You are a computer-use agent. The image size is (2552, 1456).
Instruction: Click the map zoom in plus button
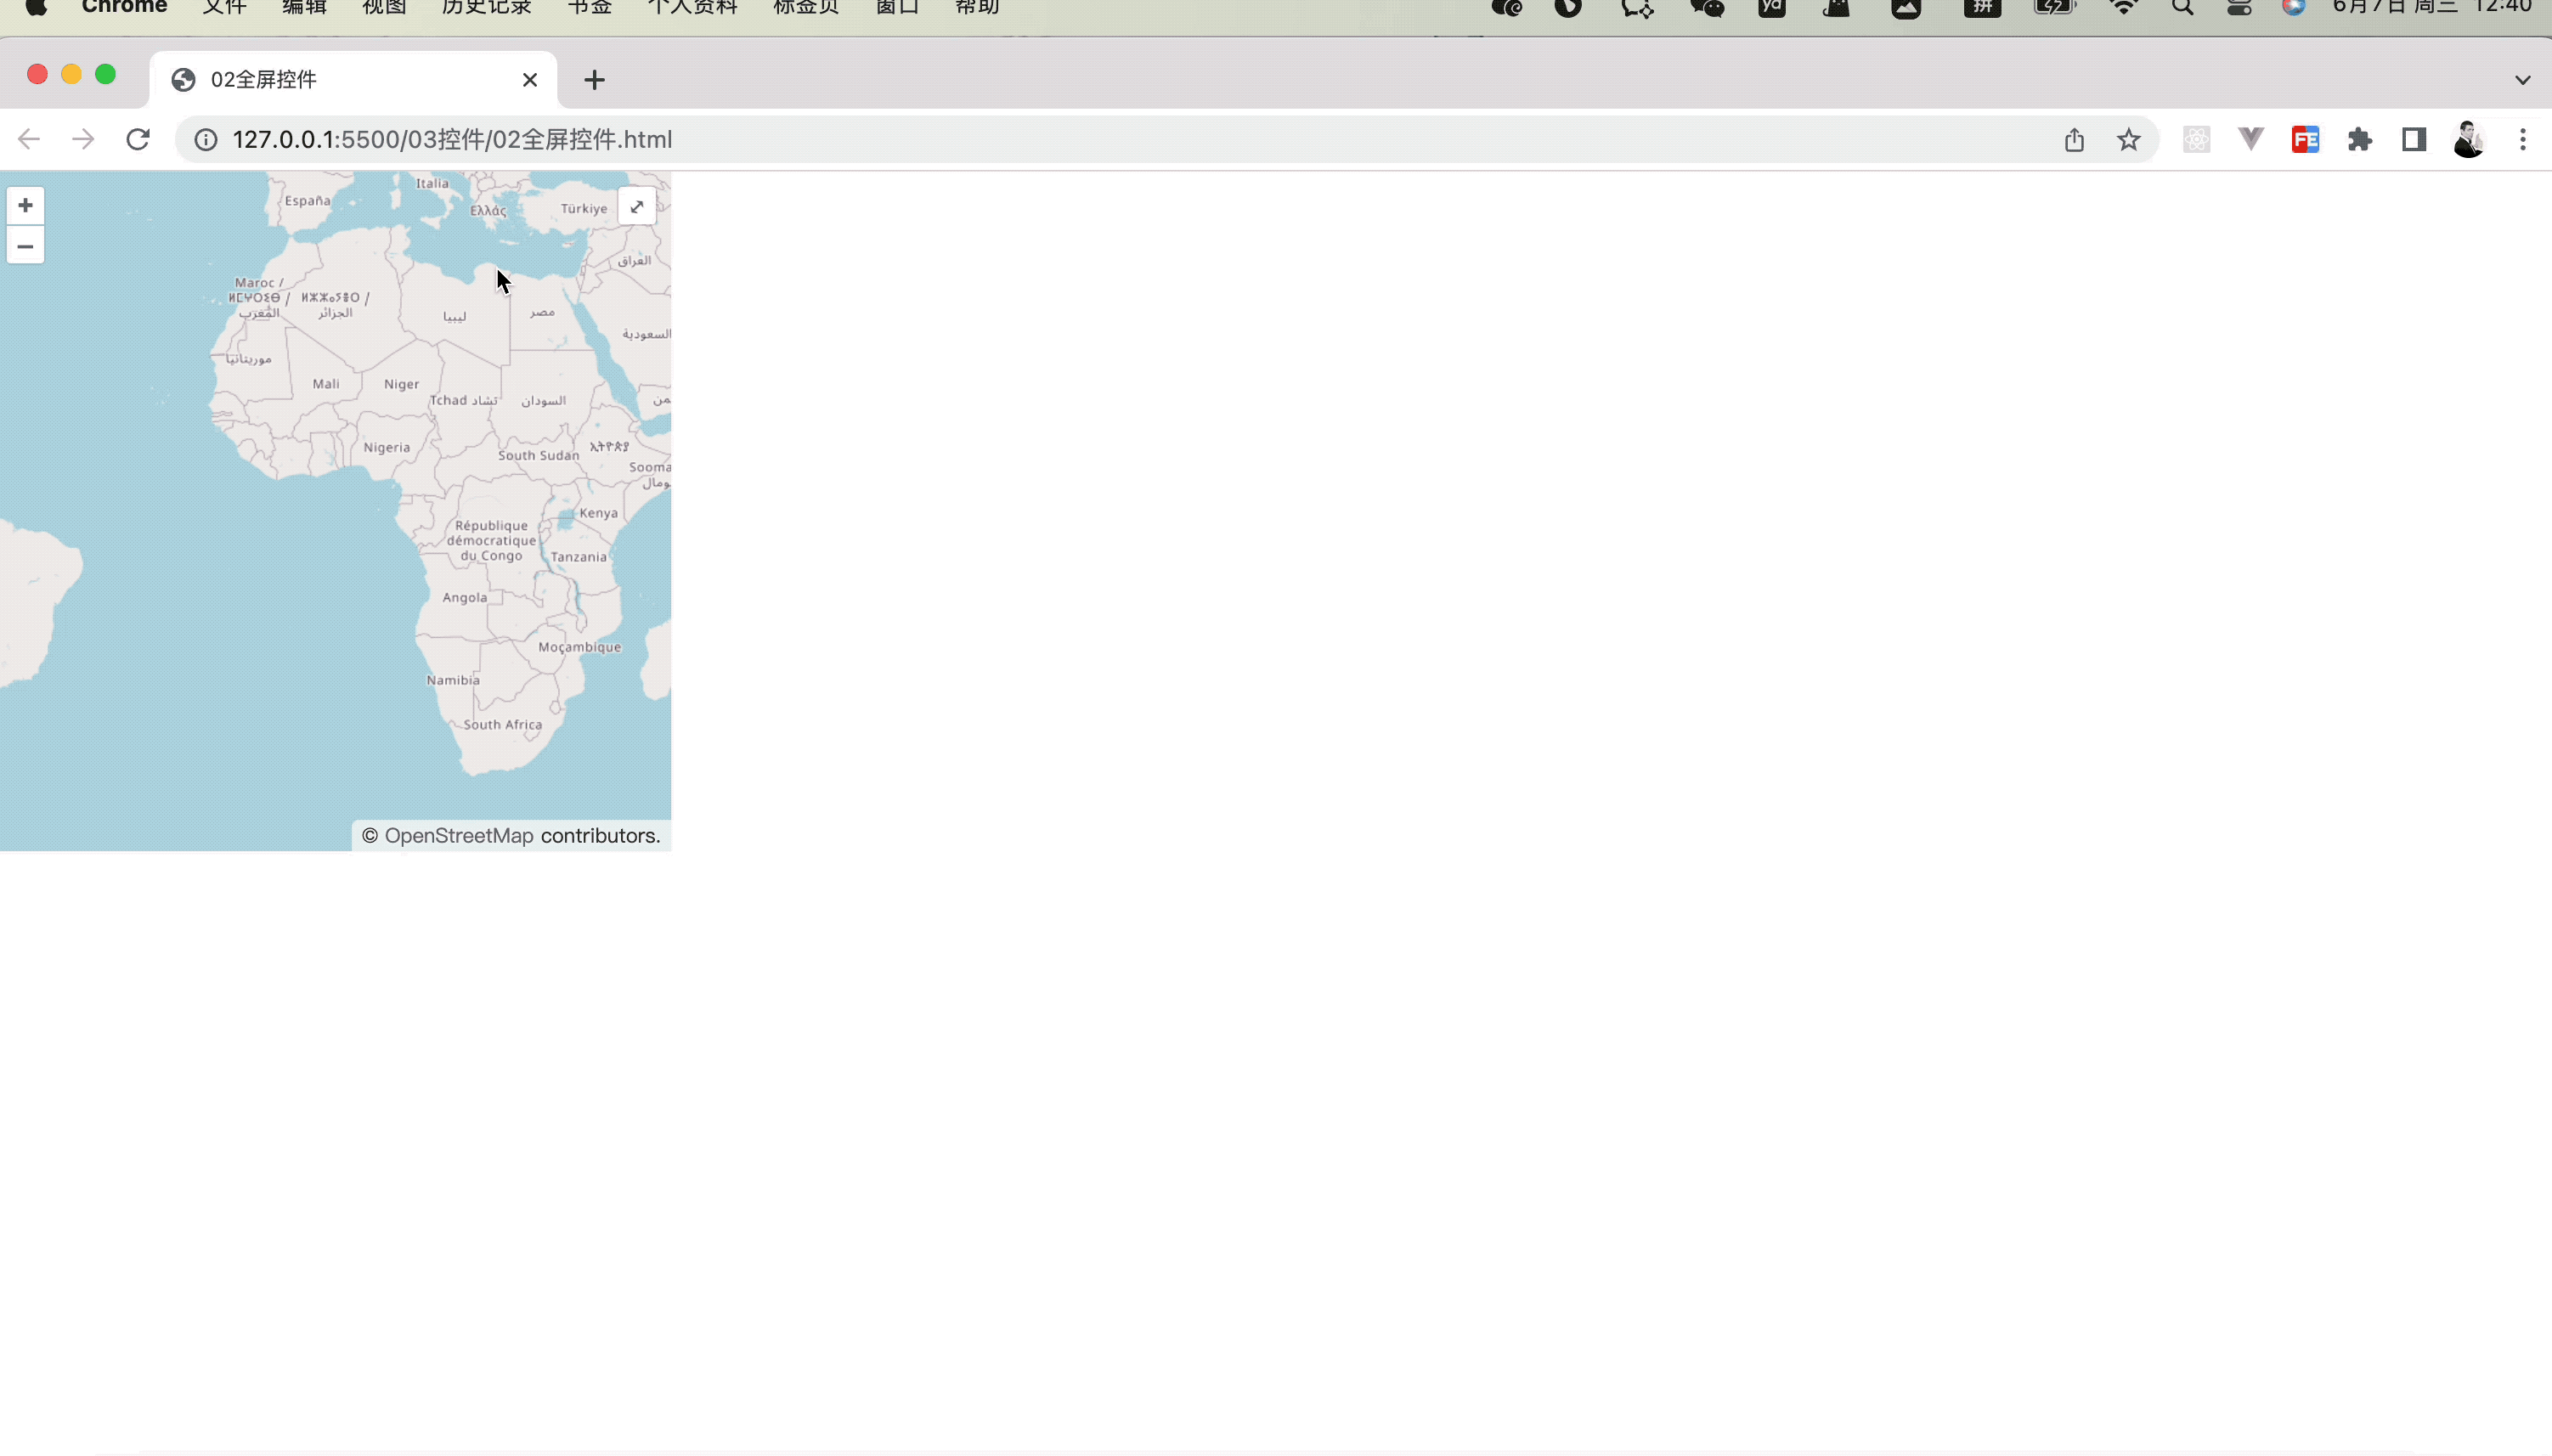[25, 205]
